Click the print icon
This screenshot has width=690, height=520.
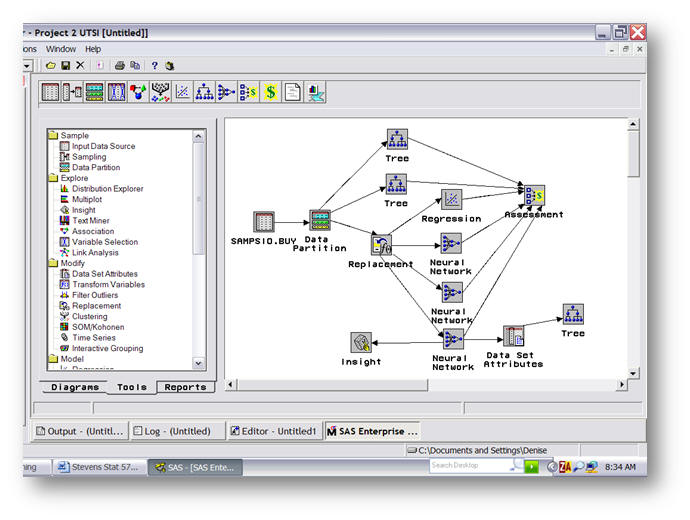[119, 66]
